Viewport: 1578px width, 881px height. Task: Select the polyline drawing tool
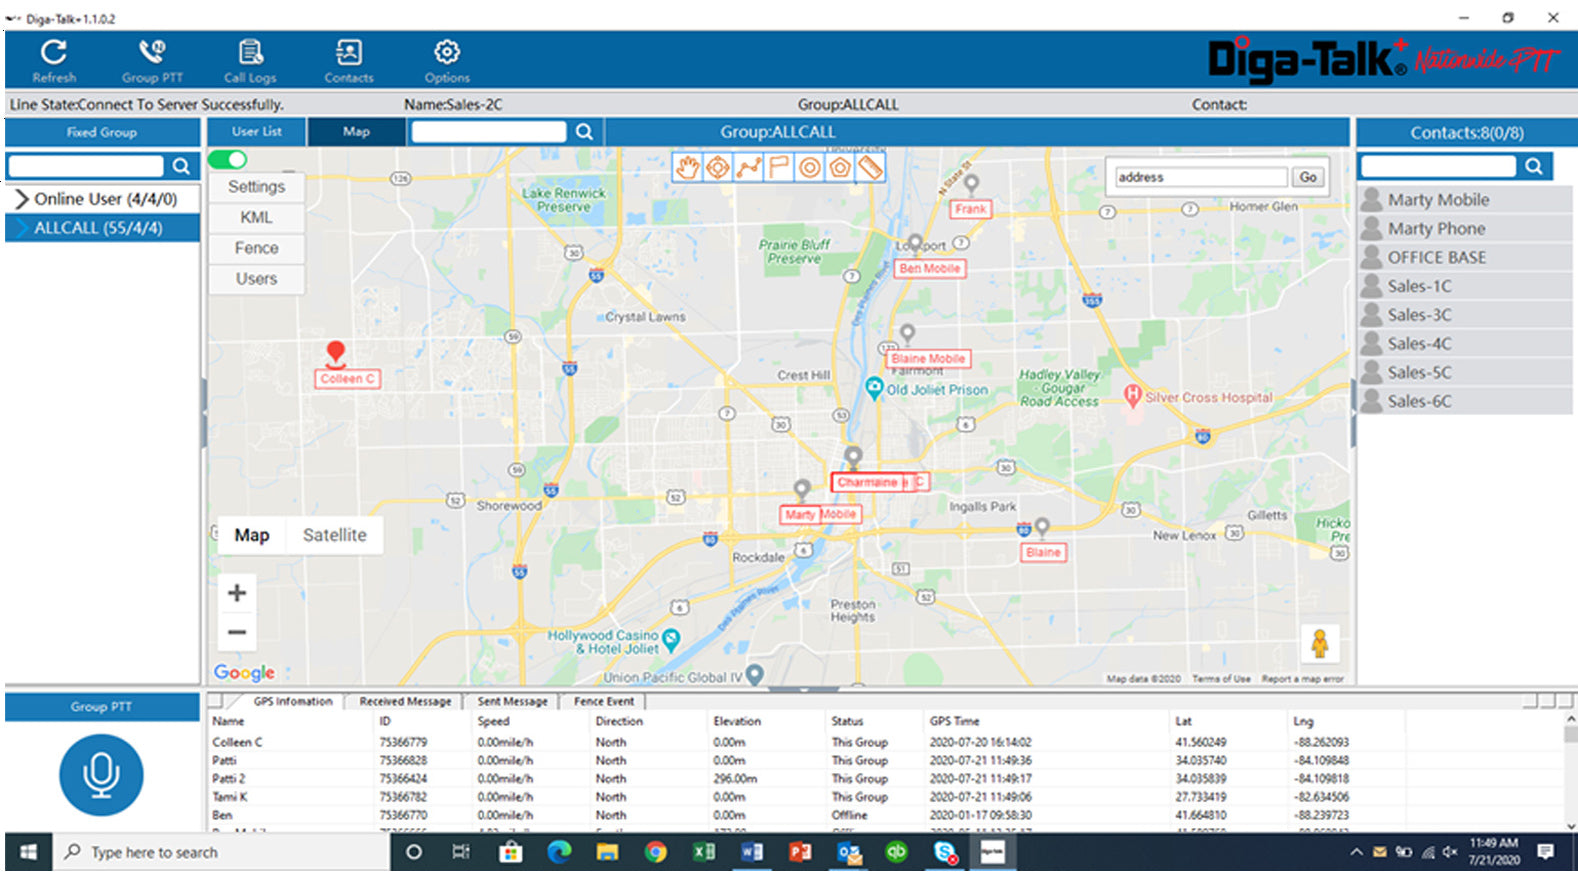pyautogui.click(x=748, y=168)
